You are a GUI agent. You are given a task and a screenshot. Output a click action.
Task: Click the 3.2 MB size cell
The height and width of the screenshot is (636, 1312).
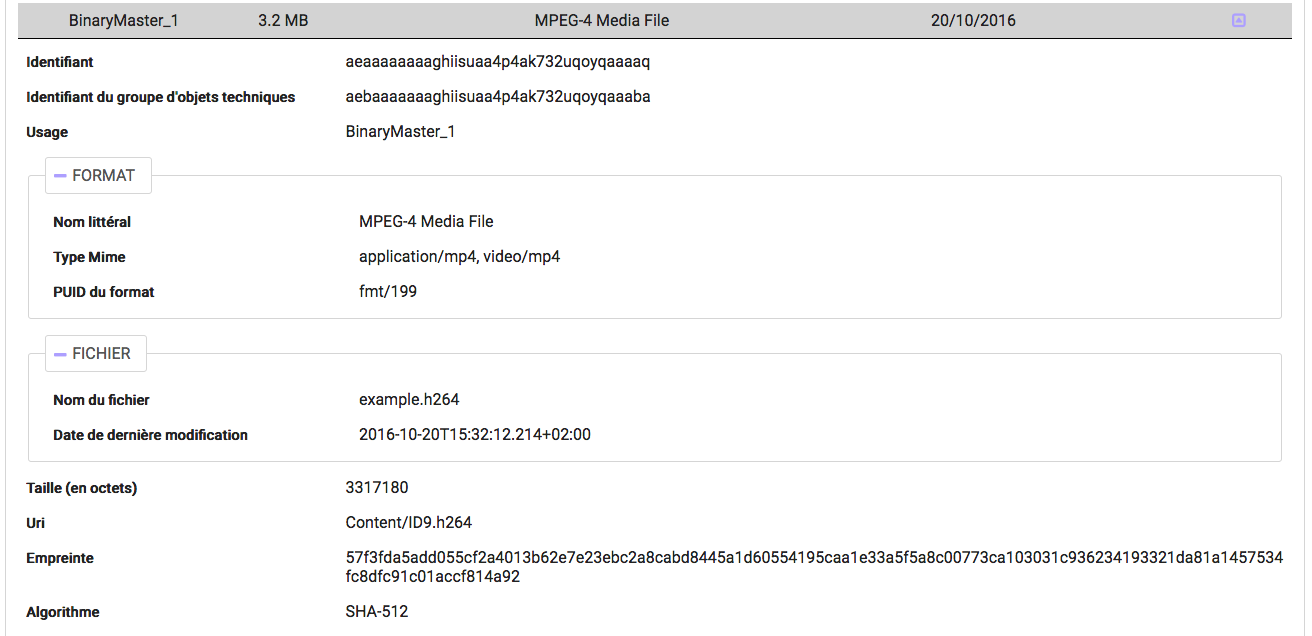tap(283, 20)
